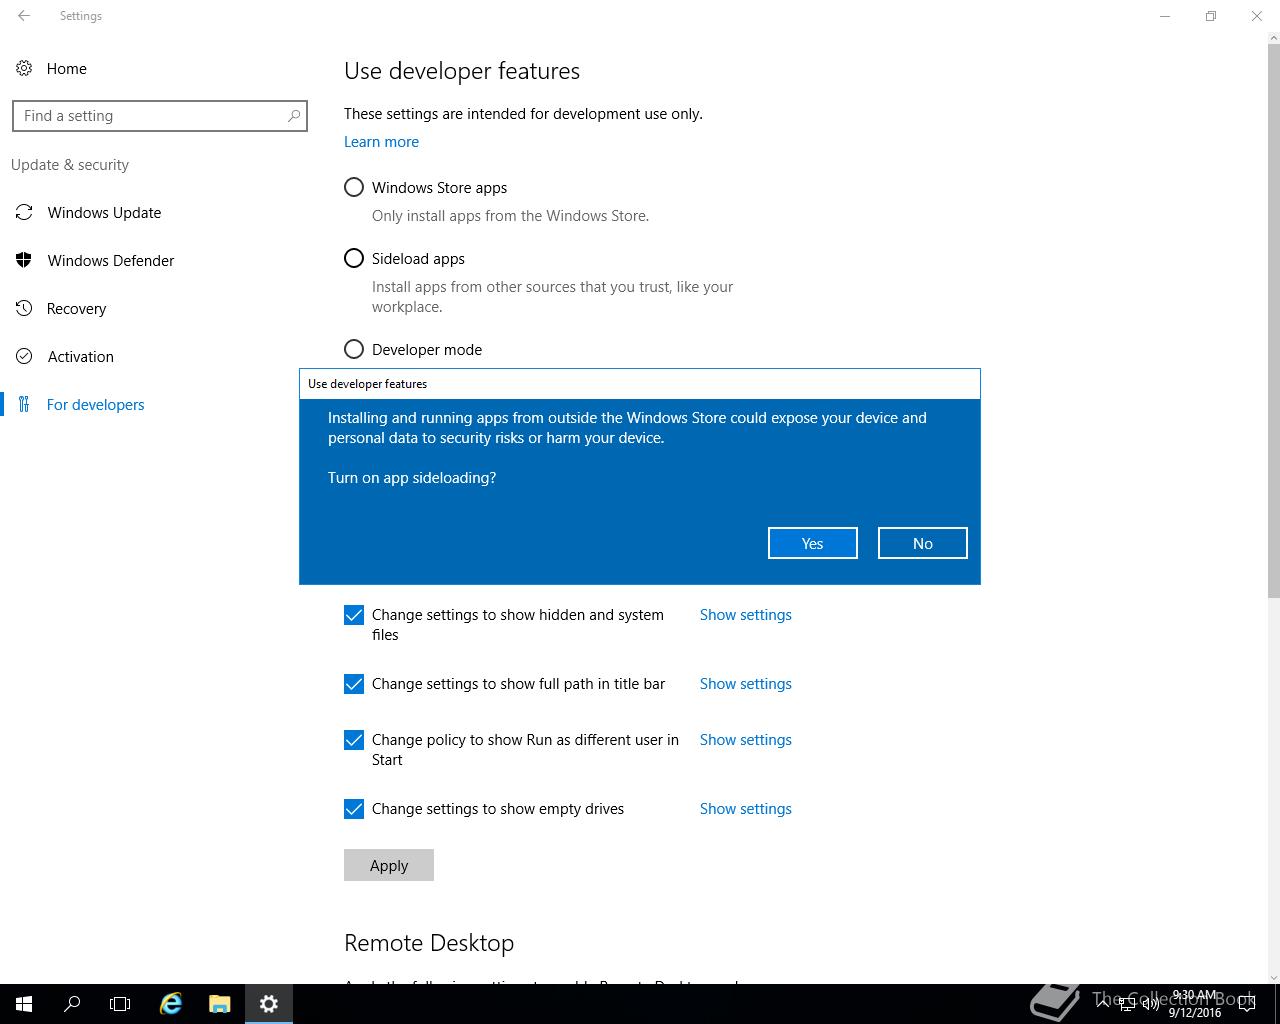Uncheck Run as different user policy
1280x1024 pixels.
(x=354, y=740)
